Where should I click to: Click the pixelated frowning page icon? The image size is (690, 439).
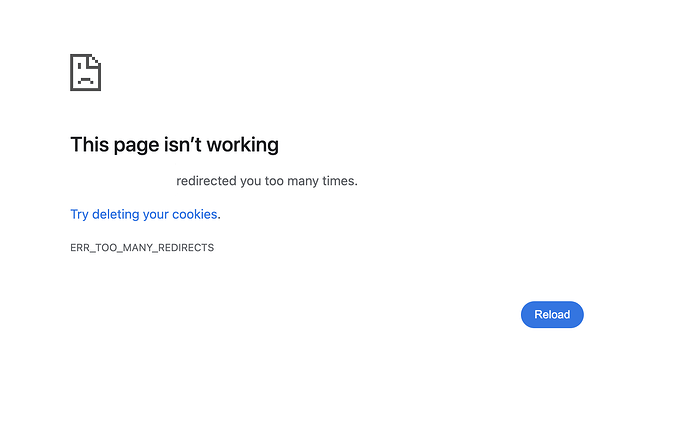[86, 72]
